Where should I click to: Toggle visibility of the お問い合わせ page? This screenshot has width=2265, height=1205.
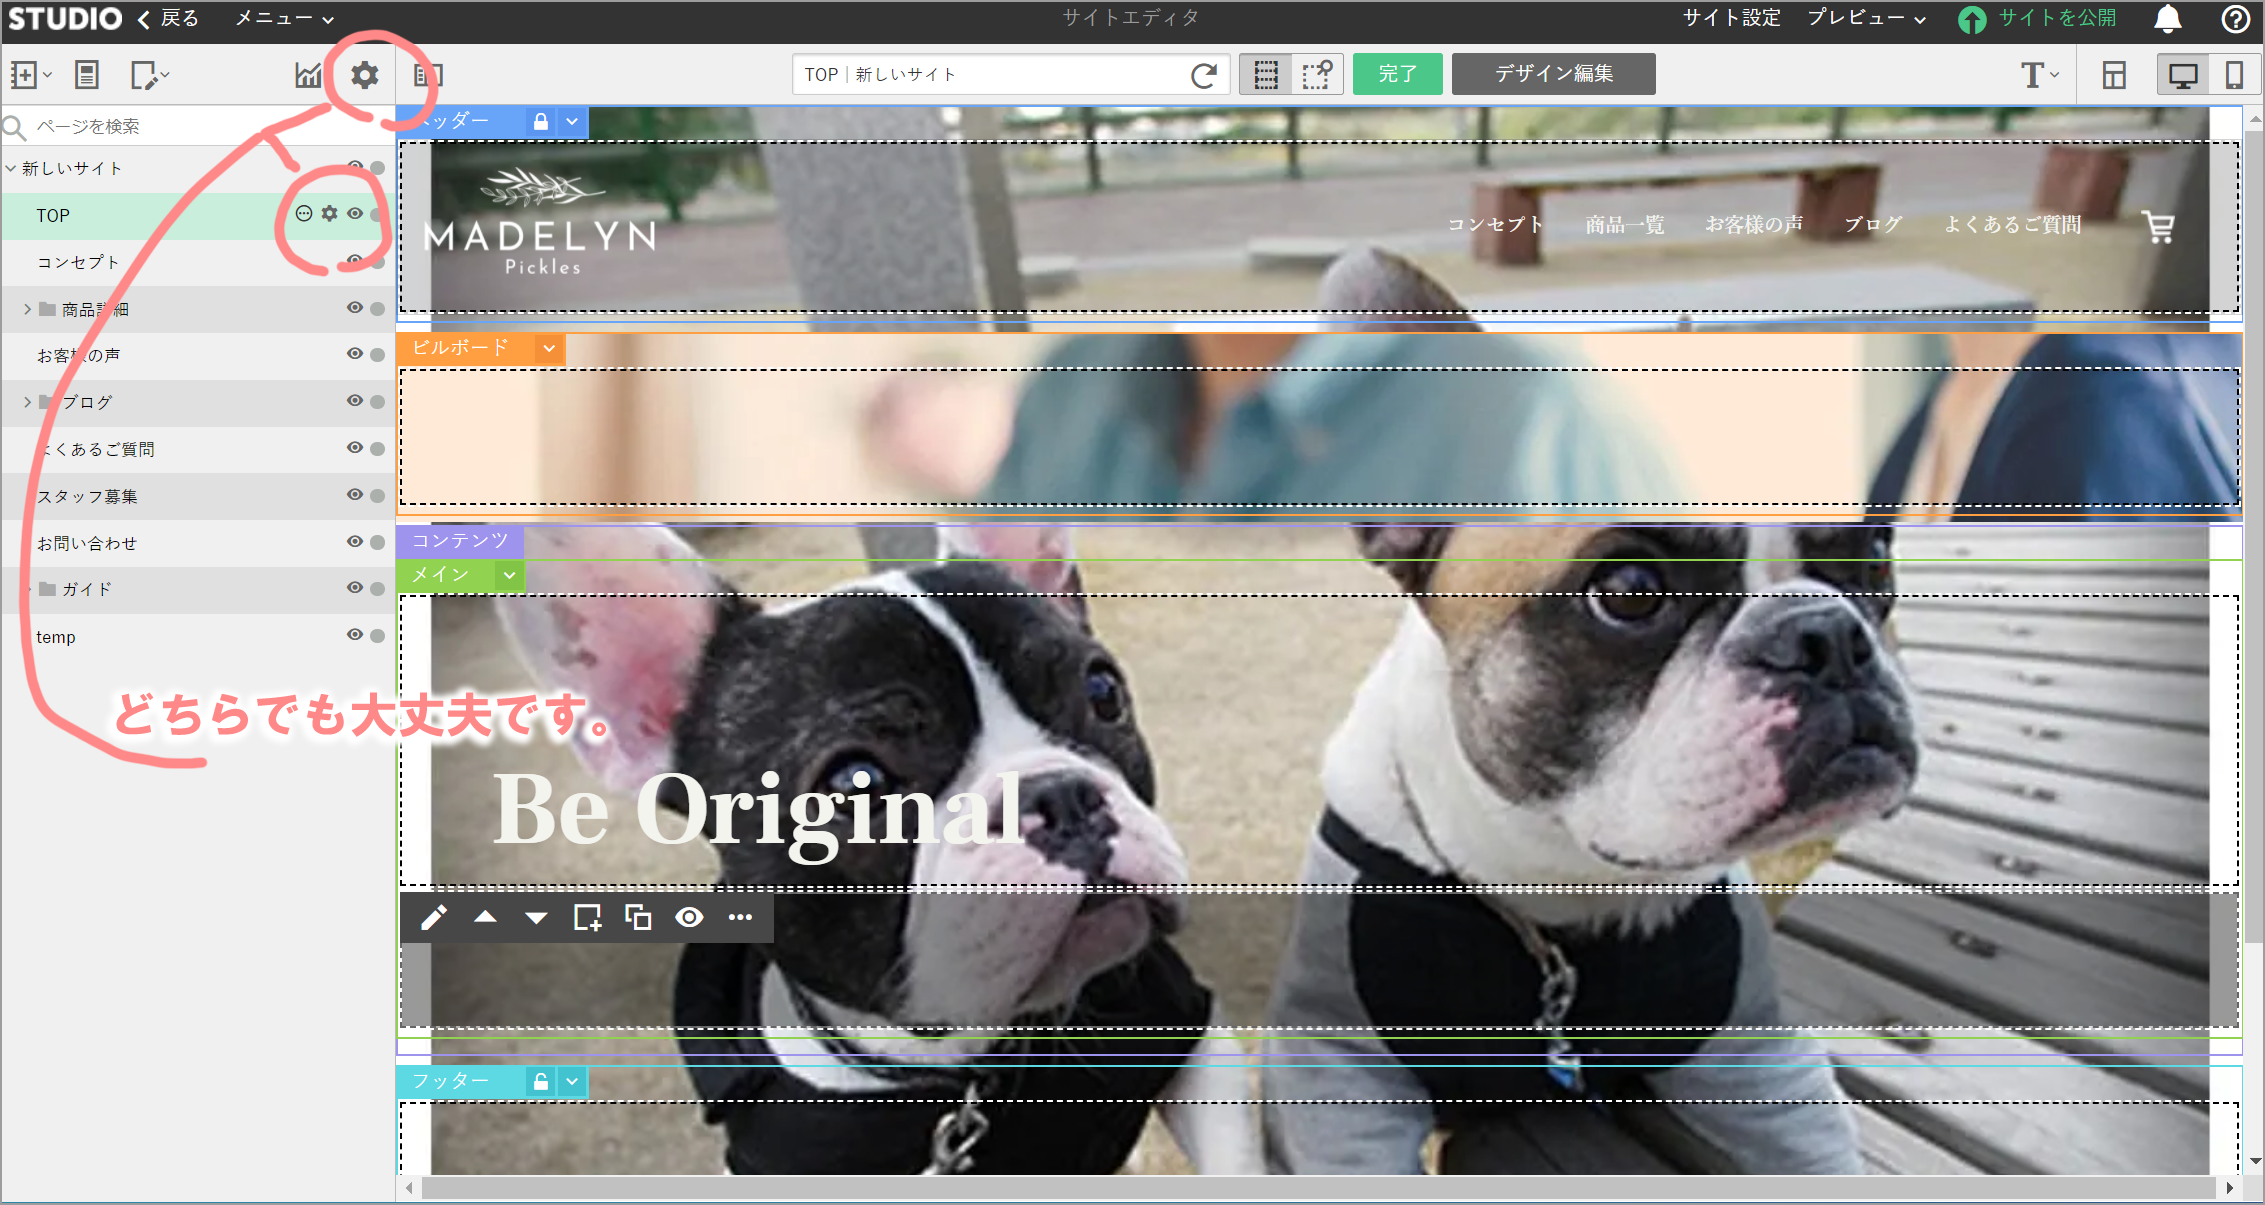pyautogui.click(x=354, y=542)
